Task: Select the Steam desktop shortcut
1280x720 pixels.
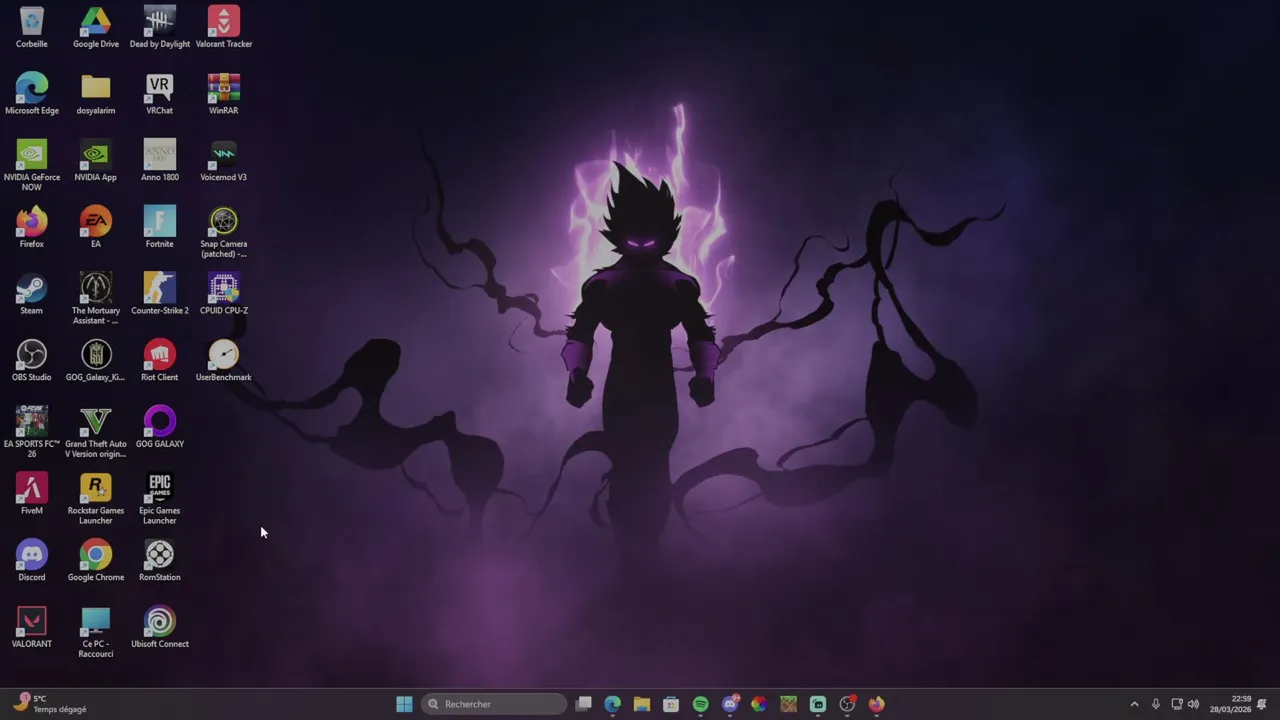Action: [32, 294]
